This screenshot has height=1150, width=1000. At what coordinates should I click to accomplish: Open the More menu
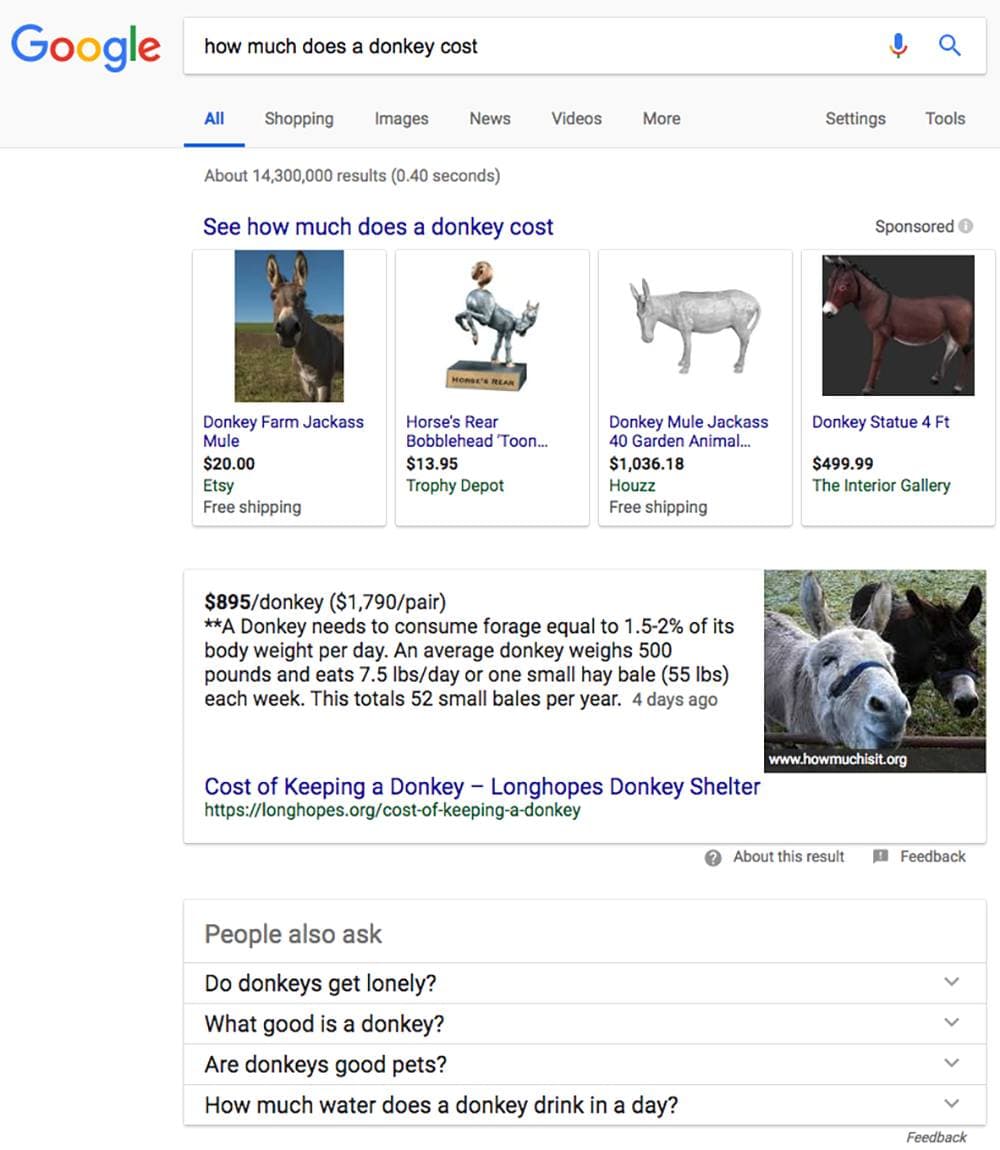pos(662,119)
